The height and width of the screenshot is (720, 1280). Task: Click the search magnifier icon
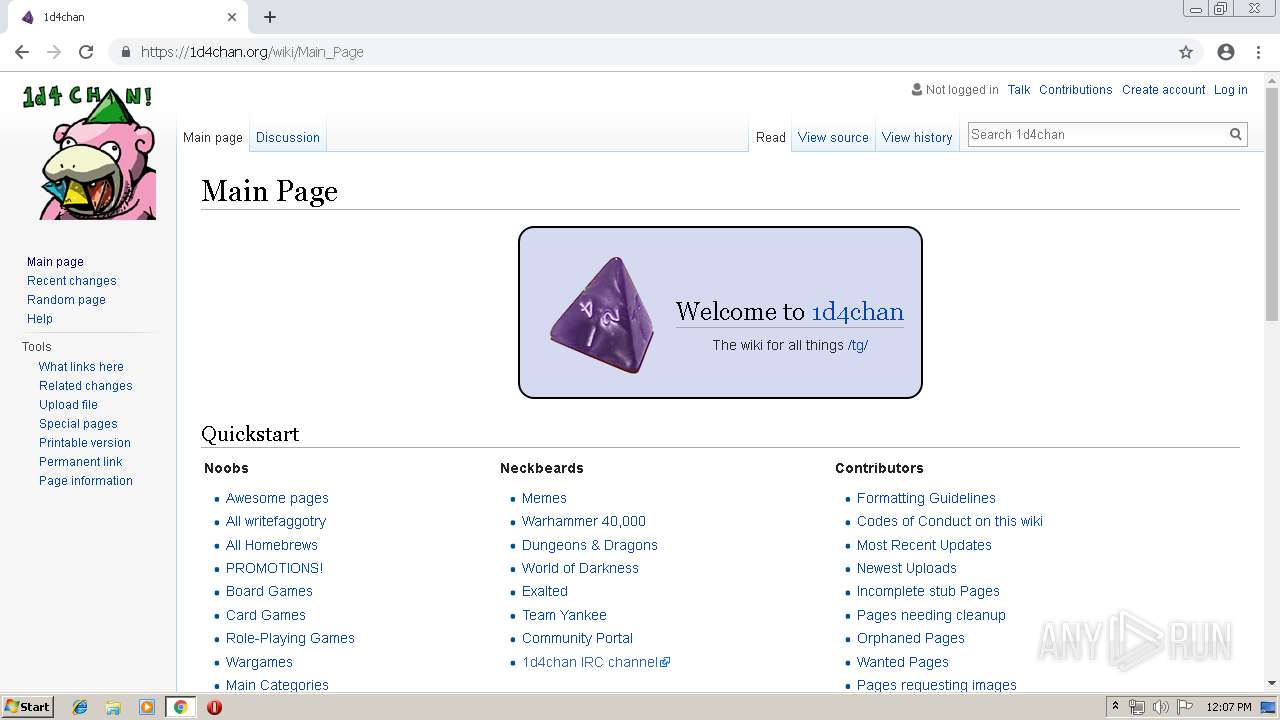[x=1236, y=134]
